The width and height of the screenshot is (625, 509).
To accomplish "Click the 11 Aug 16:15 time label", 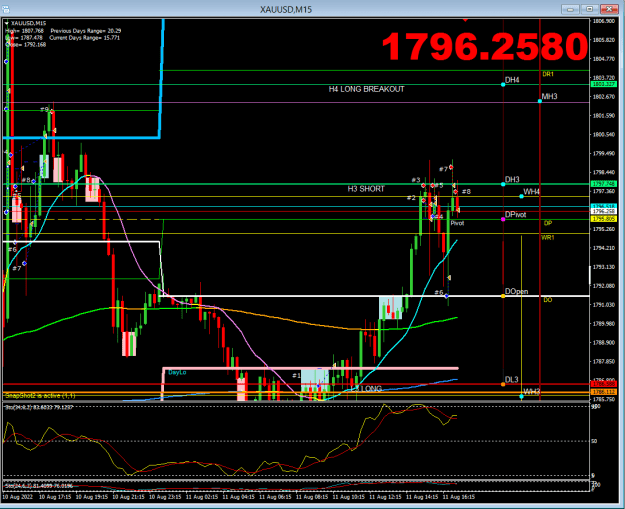I will tap(458, 497).
